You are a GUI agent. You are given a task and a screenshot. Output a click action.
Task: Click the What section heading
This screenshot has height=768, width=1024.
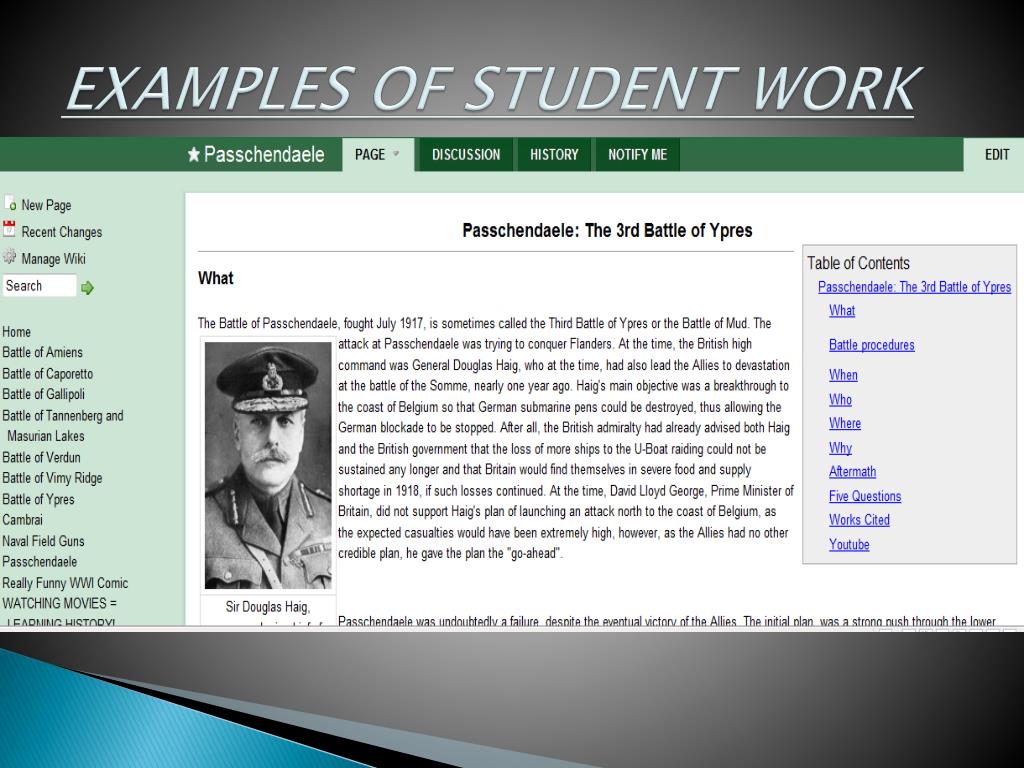coord(216,278)
